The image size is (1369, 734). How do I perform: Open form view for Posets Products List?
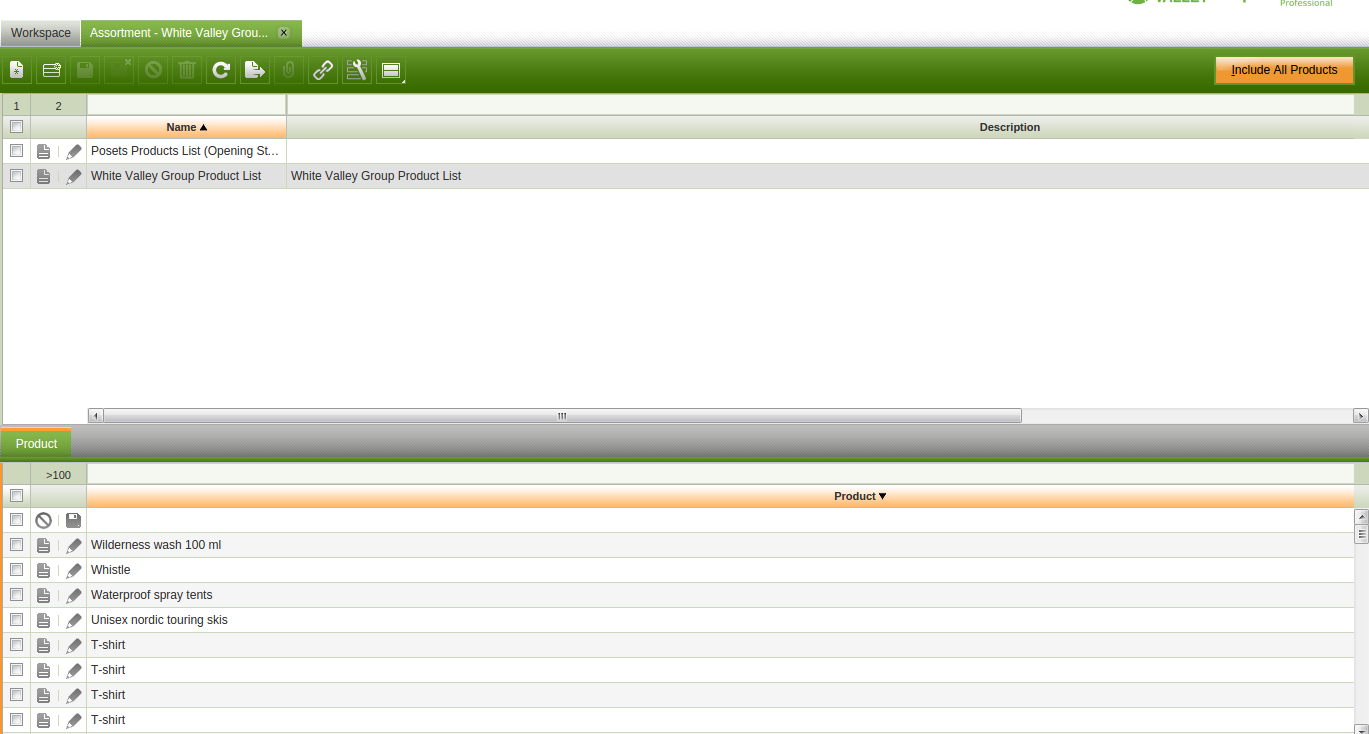click(43, 152)
